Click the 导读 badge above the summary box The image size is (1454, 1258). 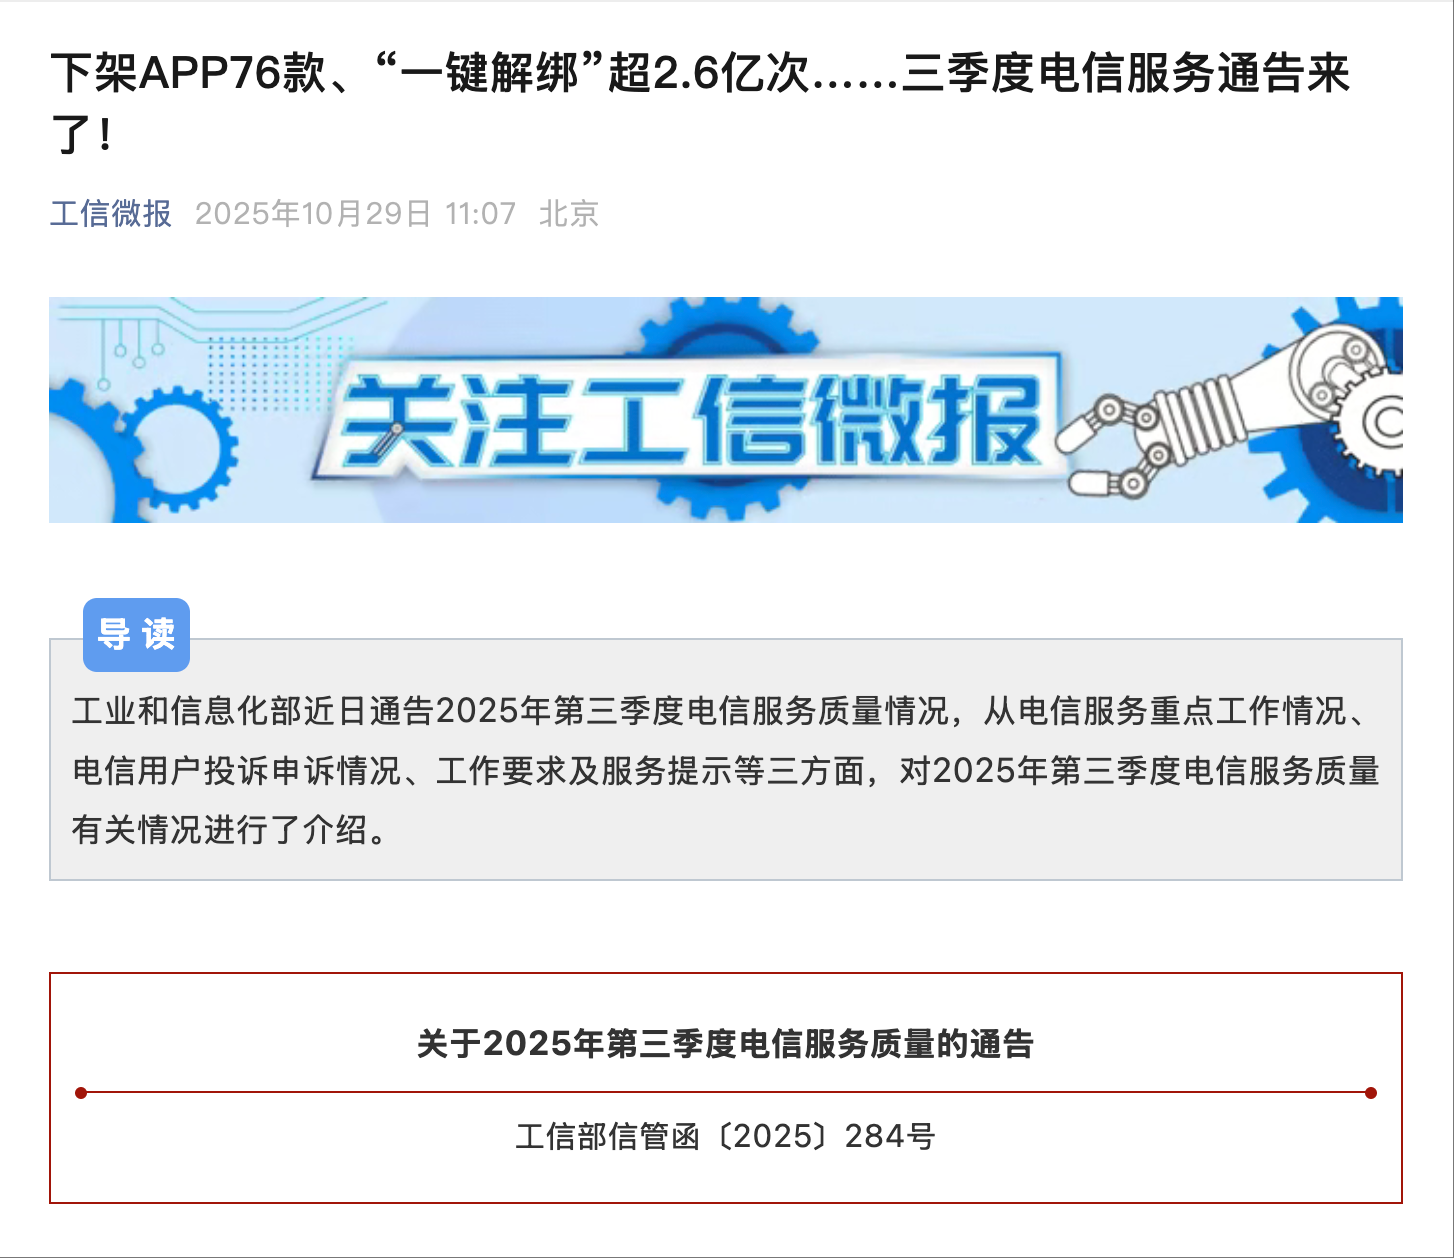click(x=137, y=634)
